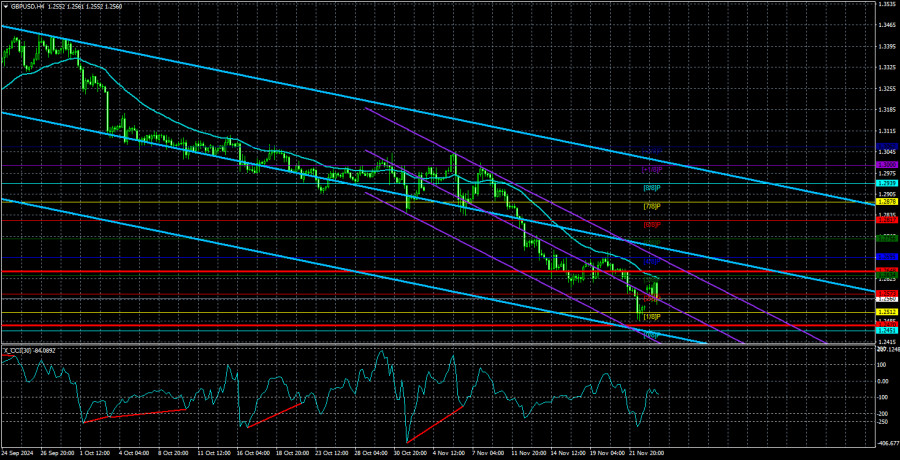Click the [7/8]P Murray level label
The height and width of the screenshot is (460, 900).
point(651,206)
